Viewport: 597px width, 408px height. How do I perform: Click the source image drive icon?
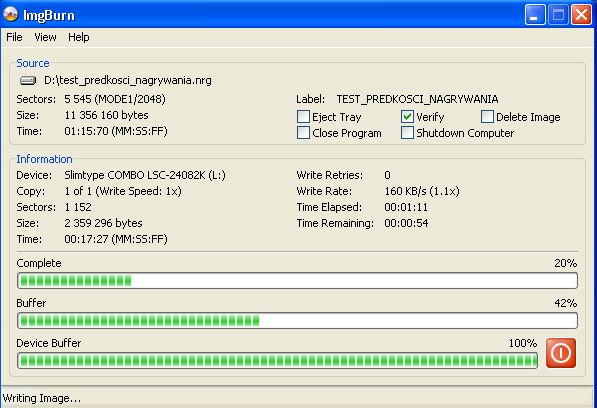[28, 80]
